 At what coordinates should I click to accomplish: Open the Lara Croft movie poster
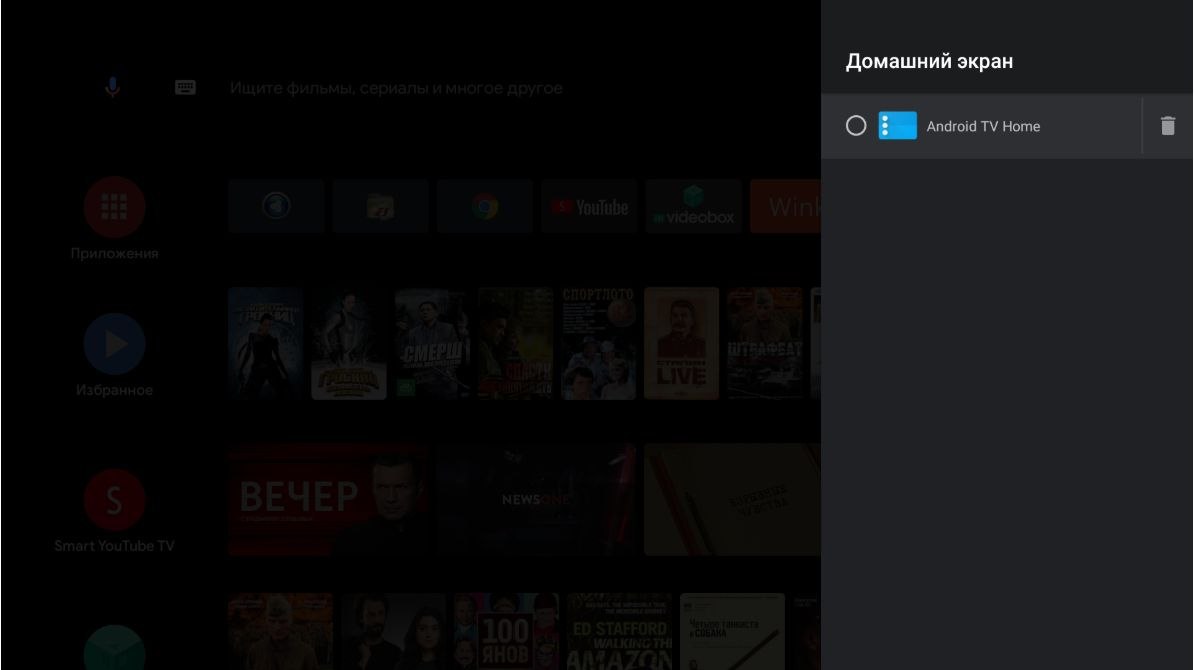click(266, 343)
